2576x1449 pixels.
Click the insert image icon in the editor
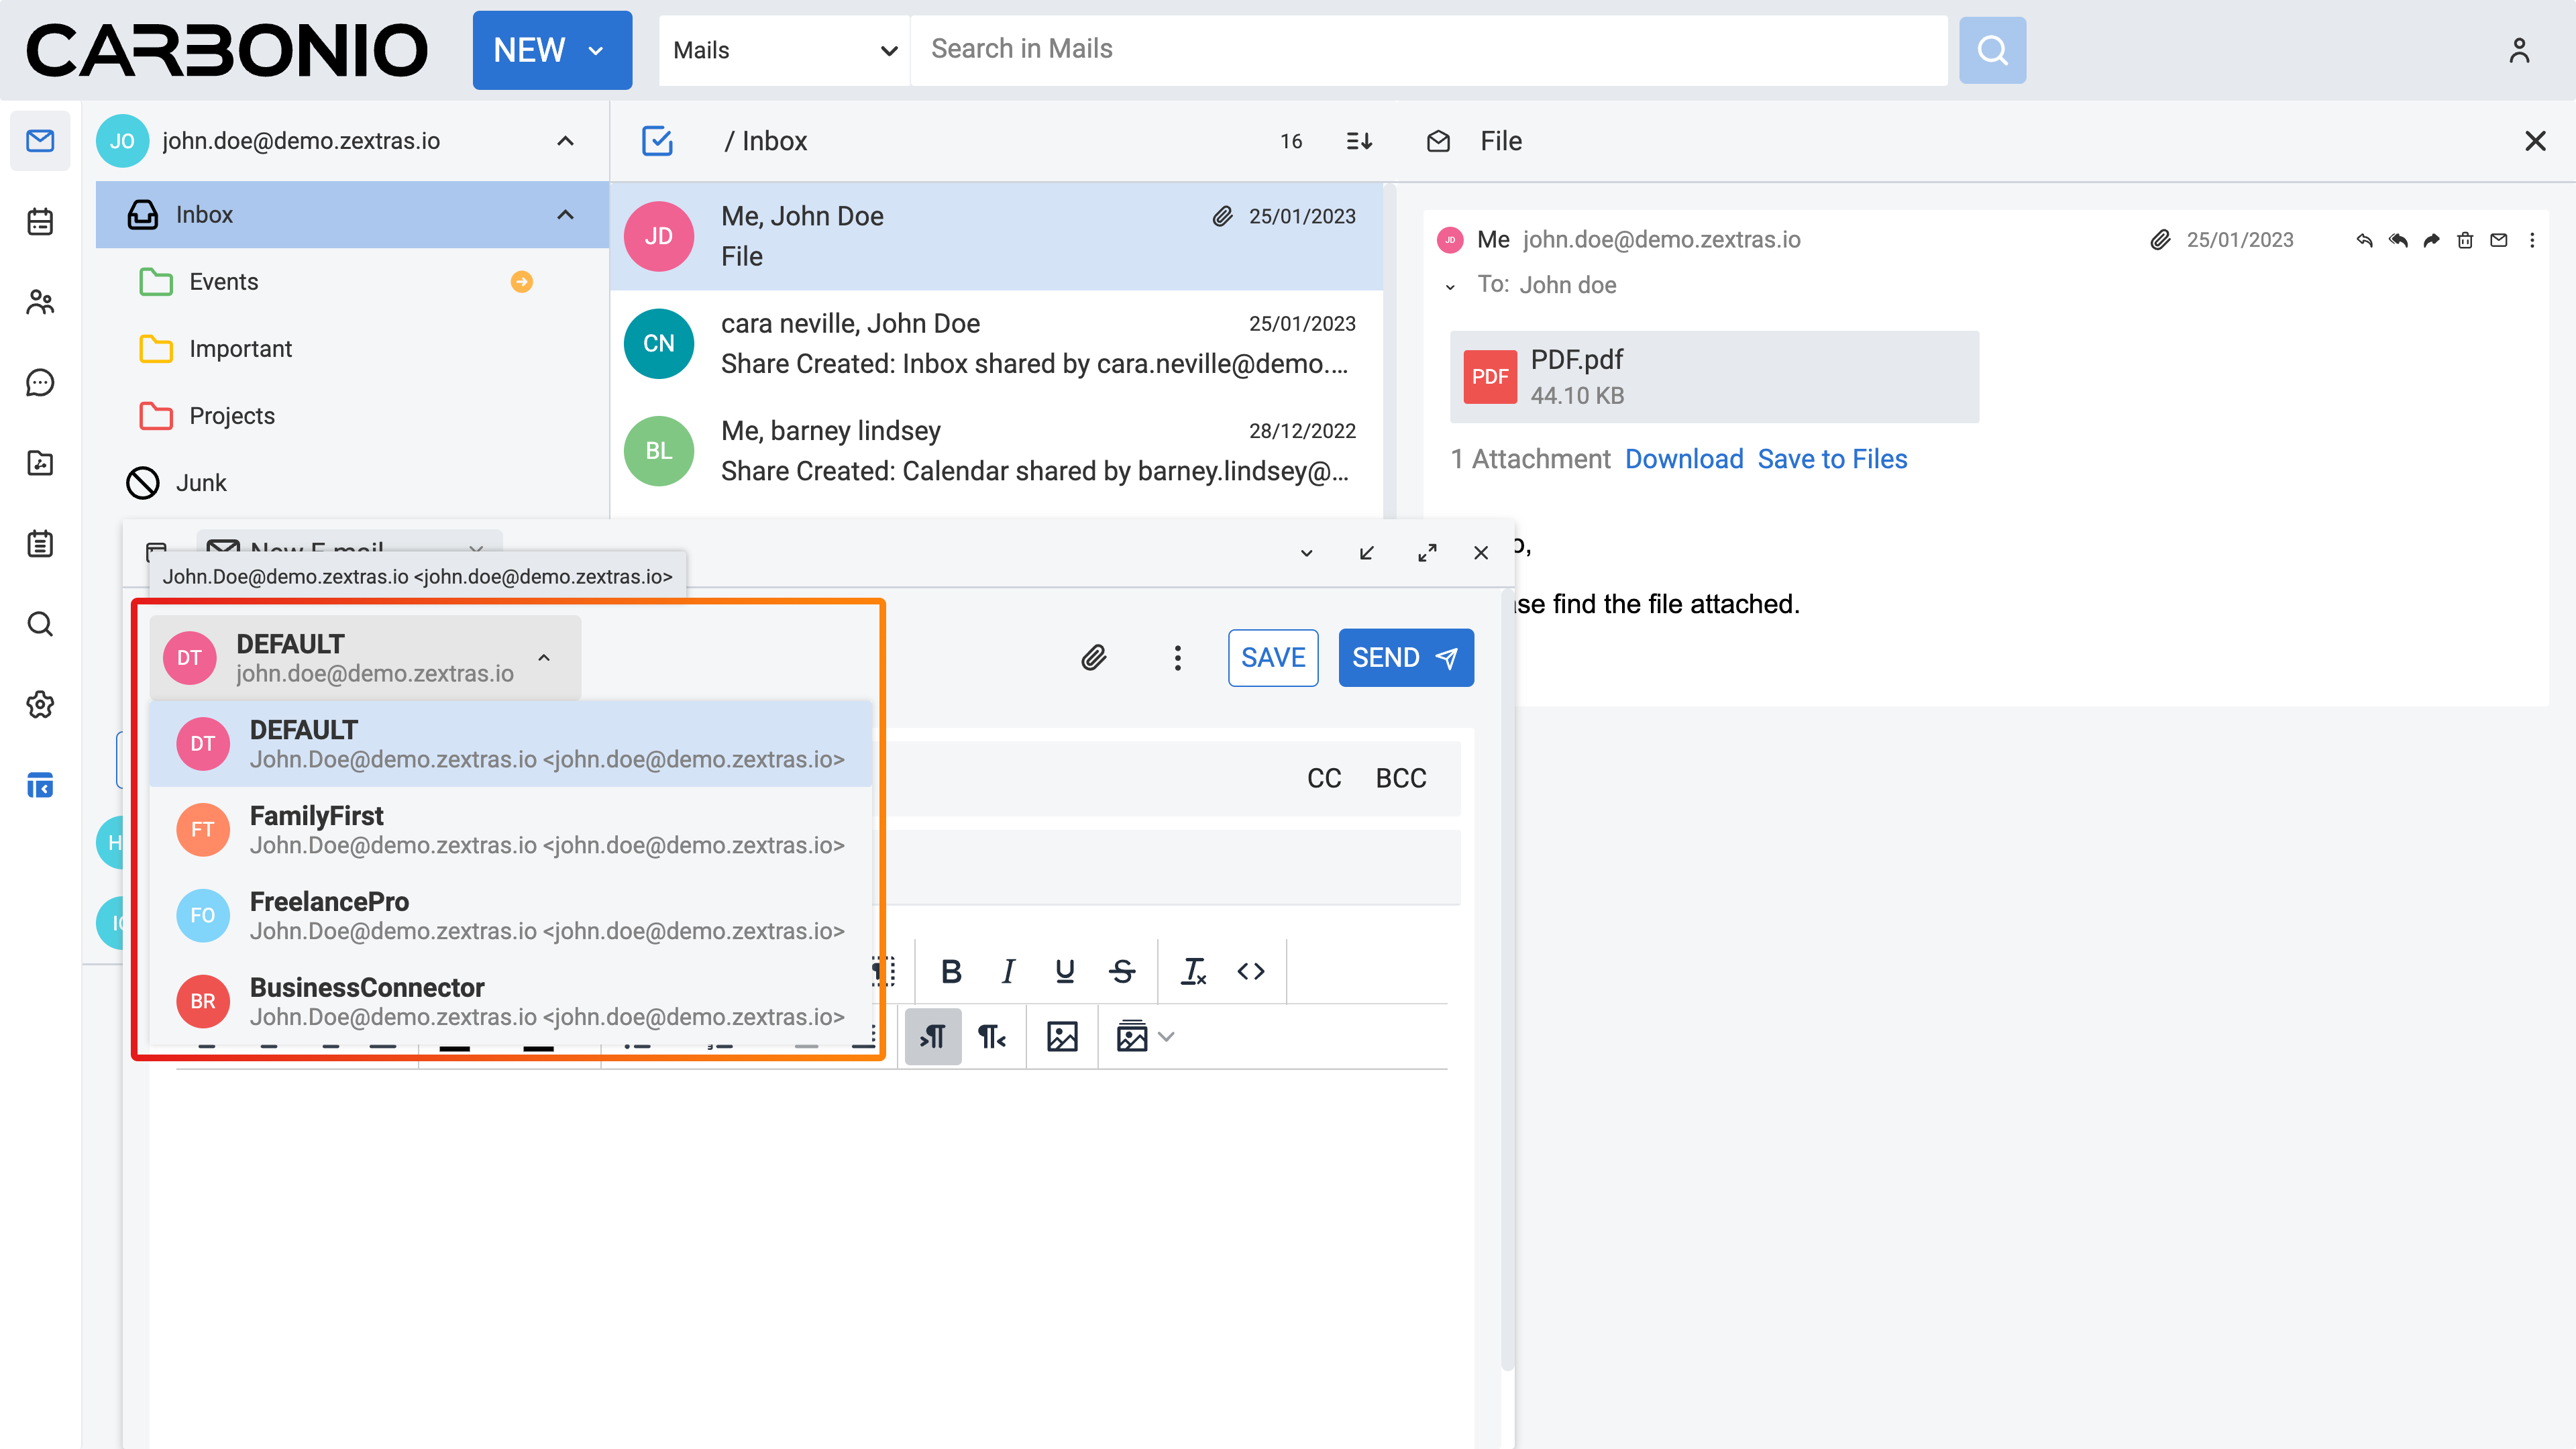[1062, 1037]
